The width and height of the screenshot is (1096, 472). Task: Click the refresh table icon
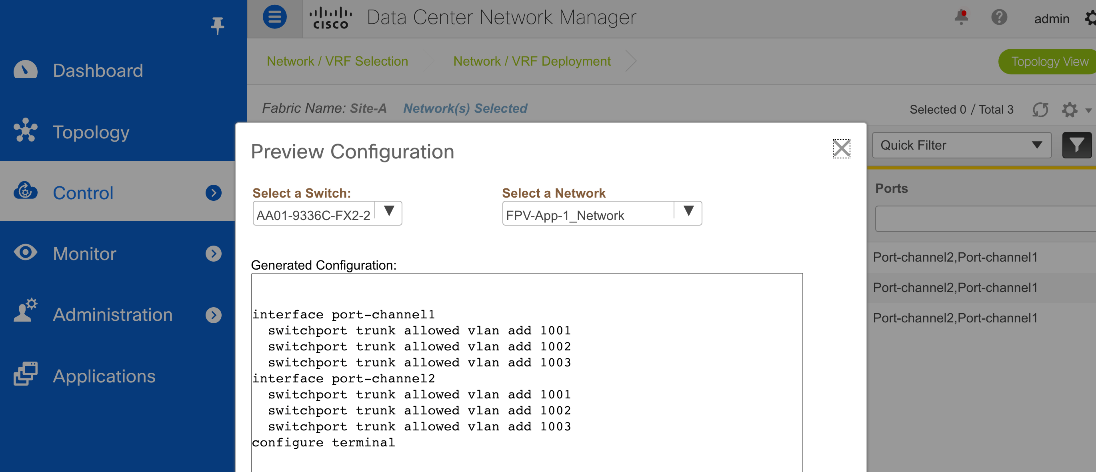click(x=1041, y=110)
